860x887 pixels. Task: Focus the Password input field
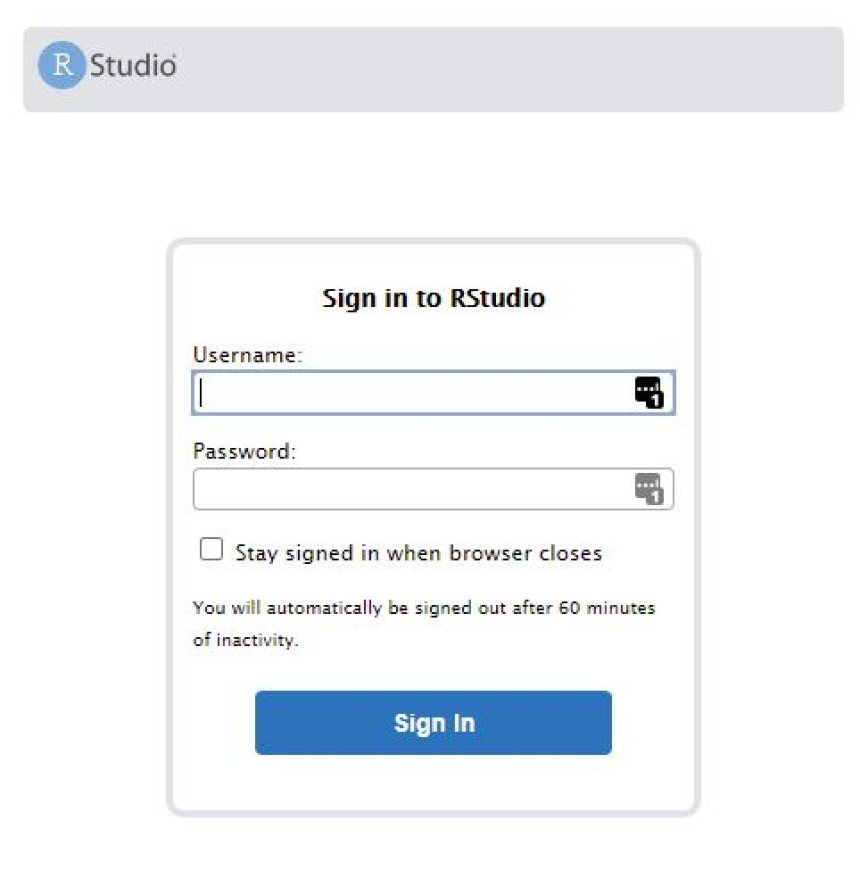[x=410, y=489]
